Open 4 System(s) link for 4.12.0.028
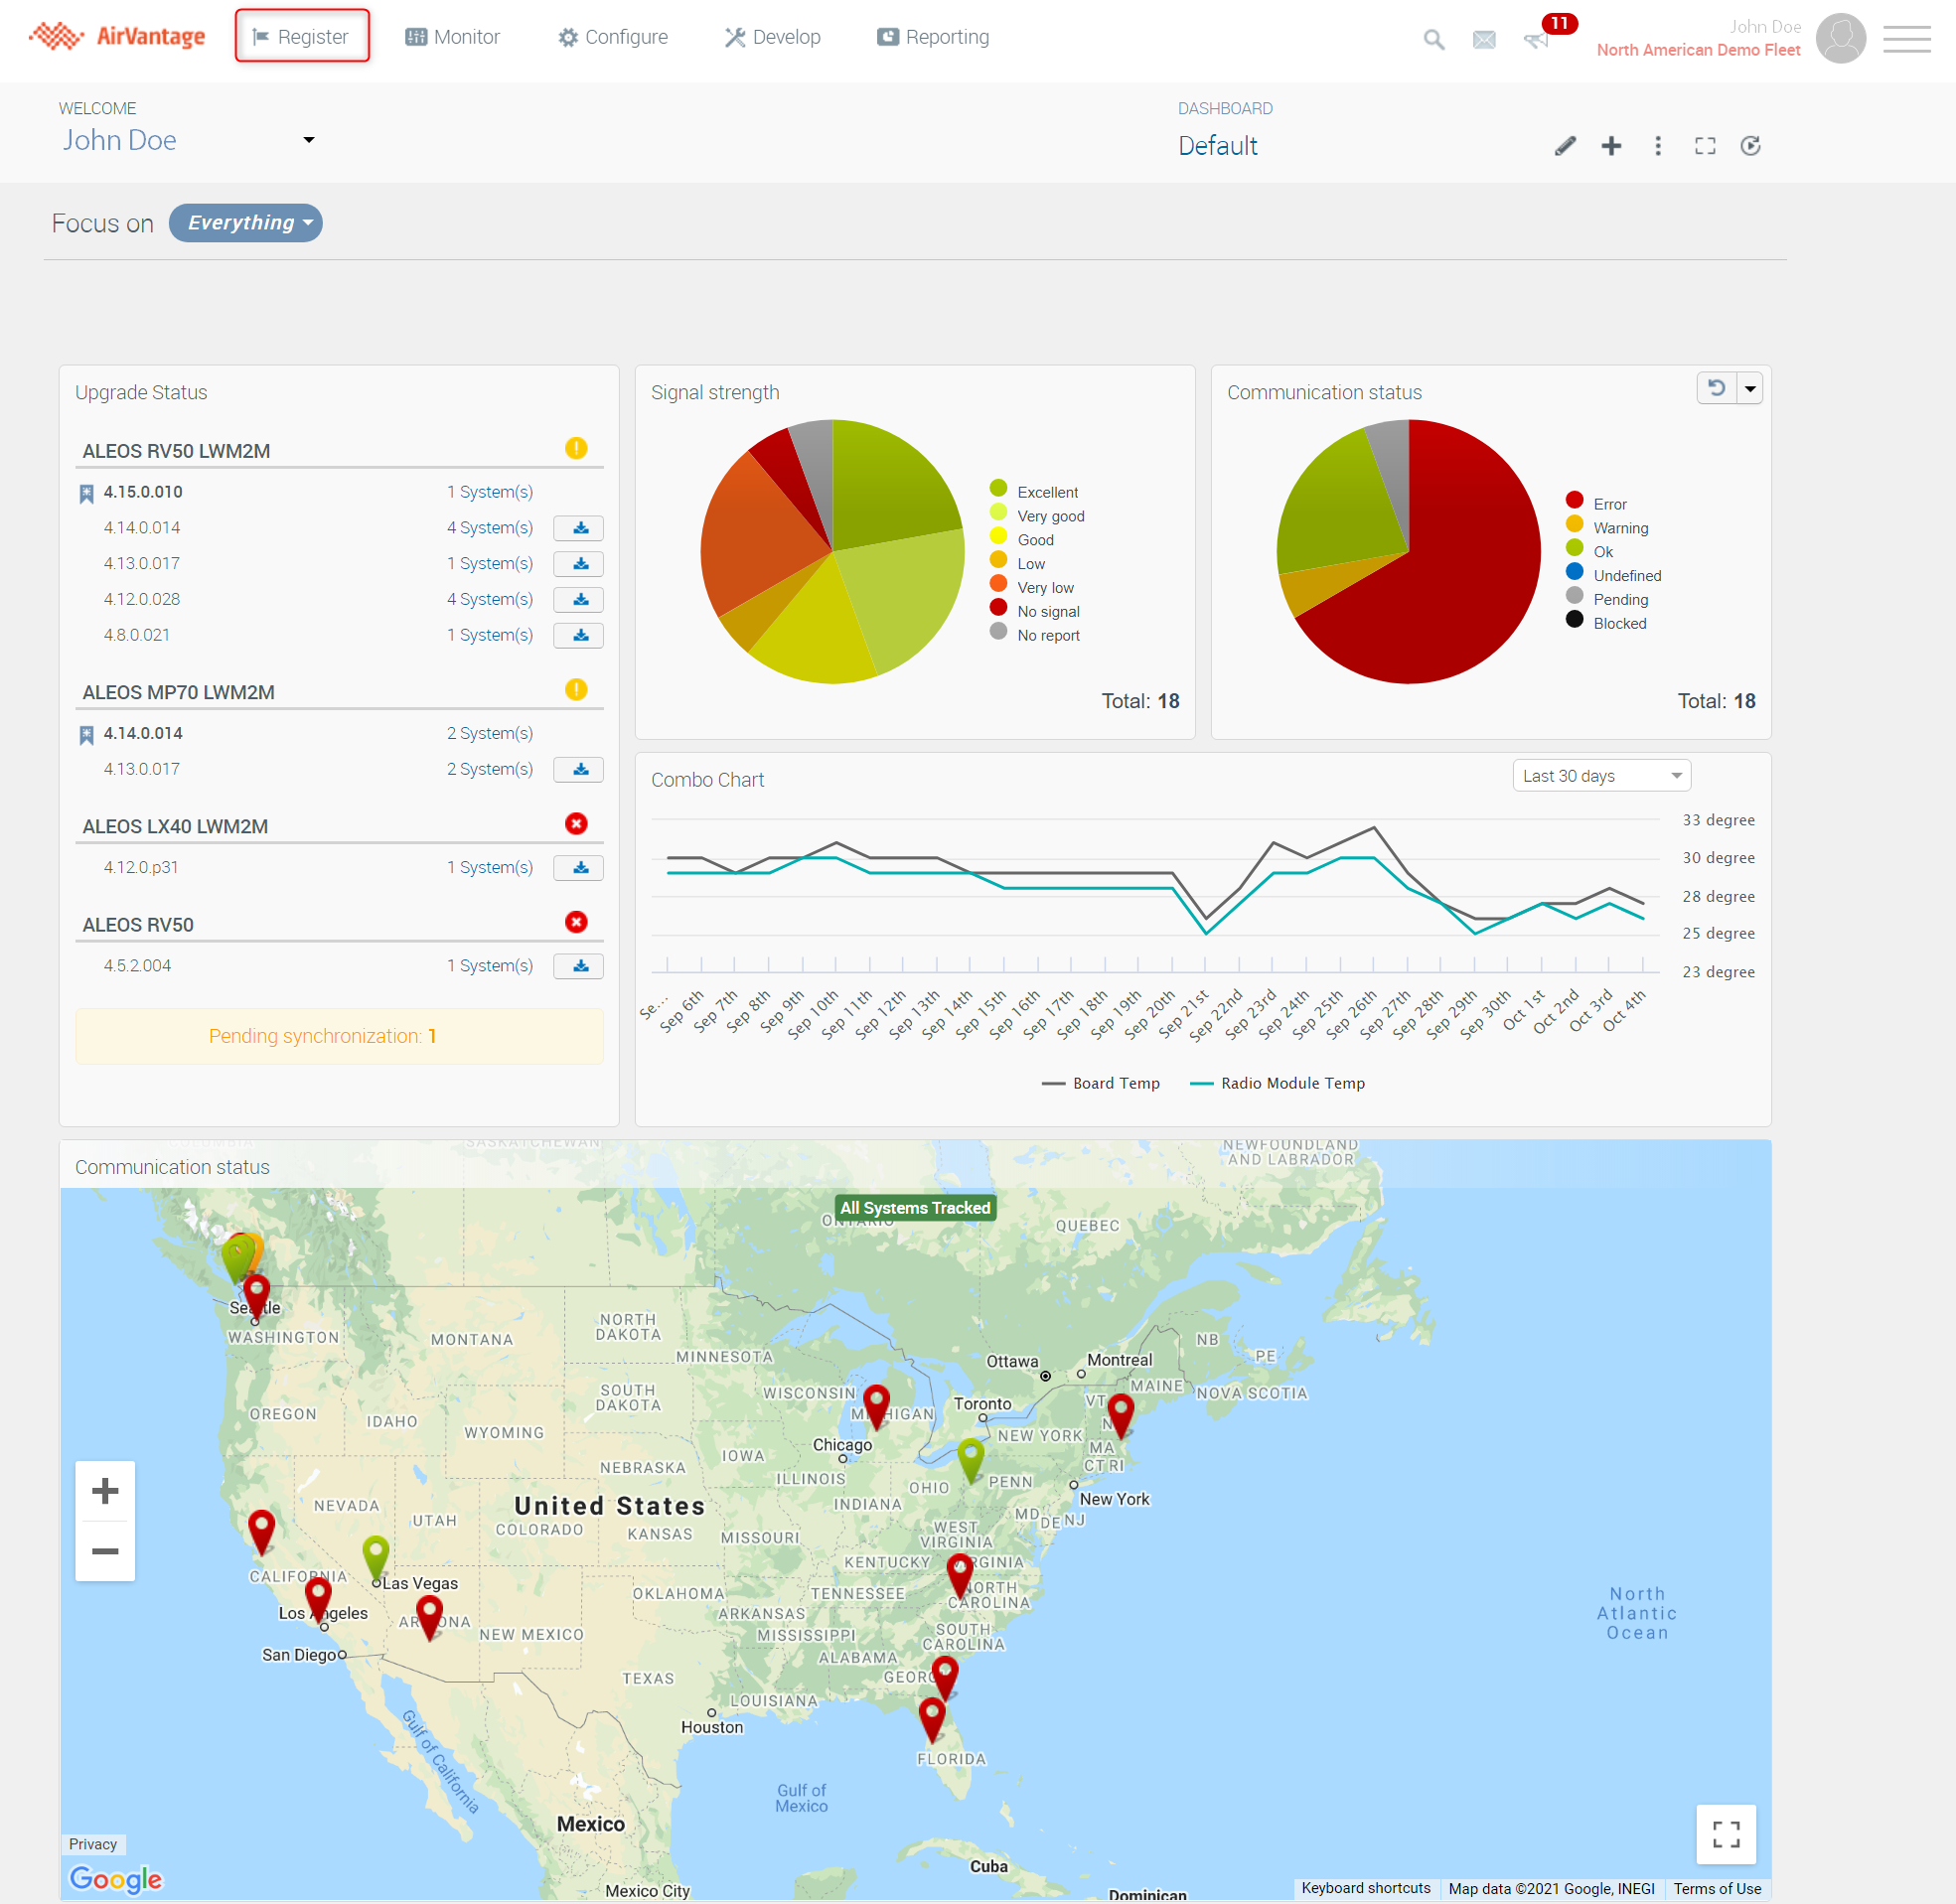Image resolution: width=1956 pixels, height=1904 pixels. (x=489, y=599)
